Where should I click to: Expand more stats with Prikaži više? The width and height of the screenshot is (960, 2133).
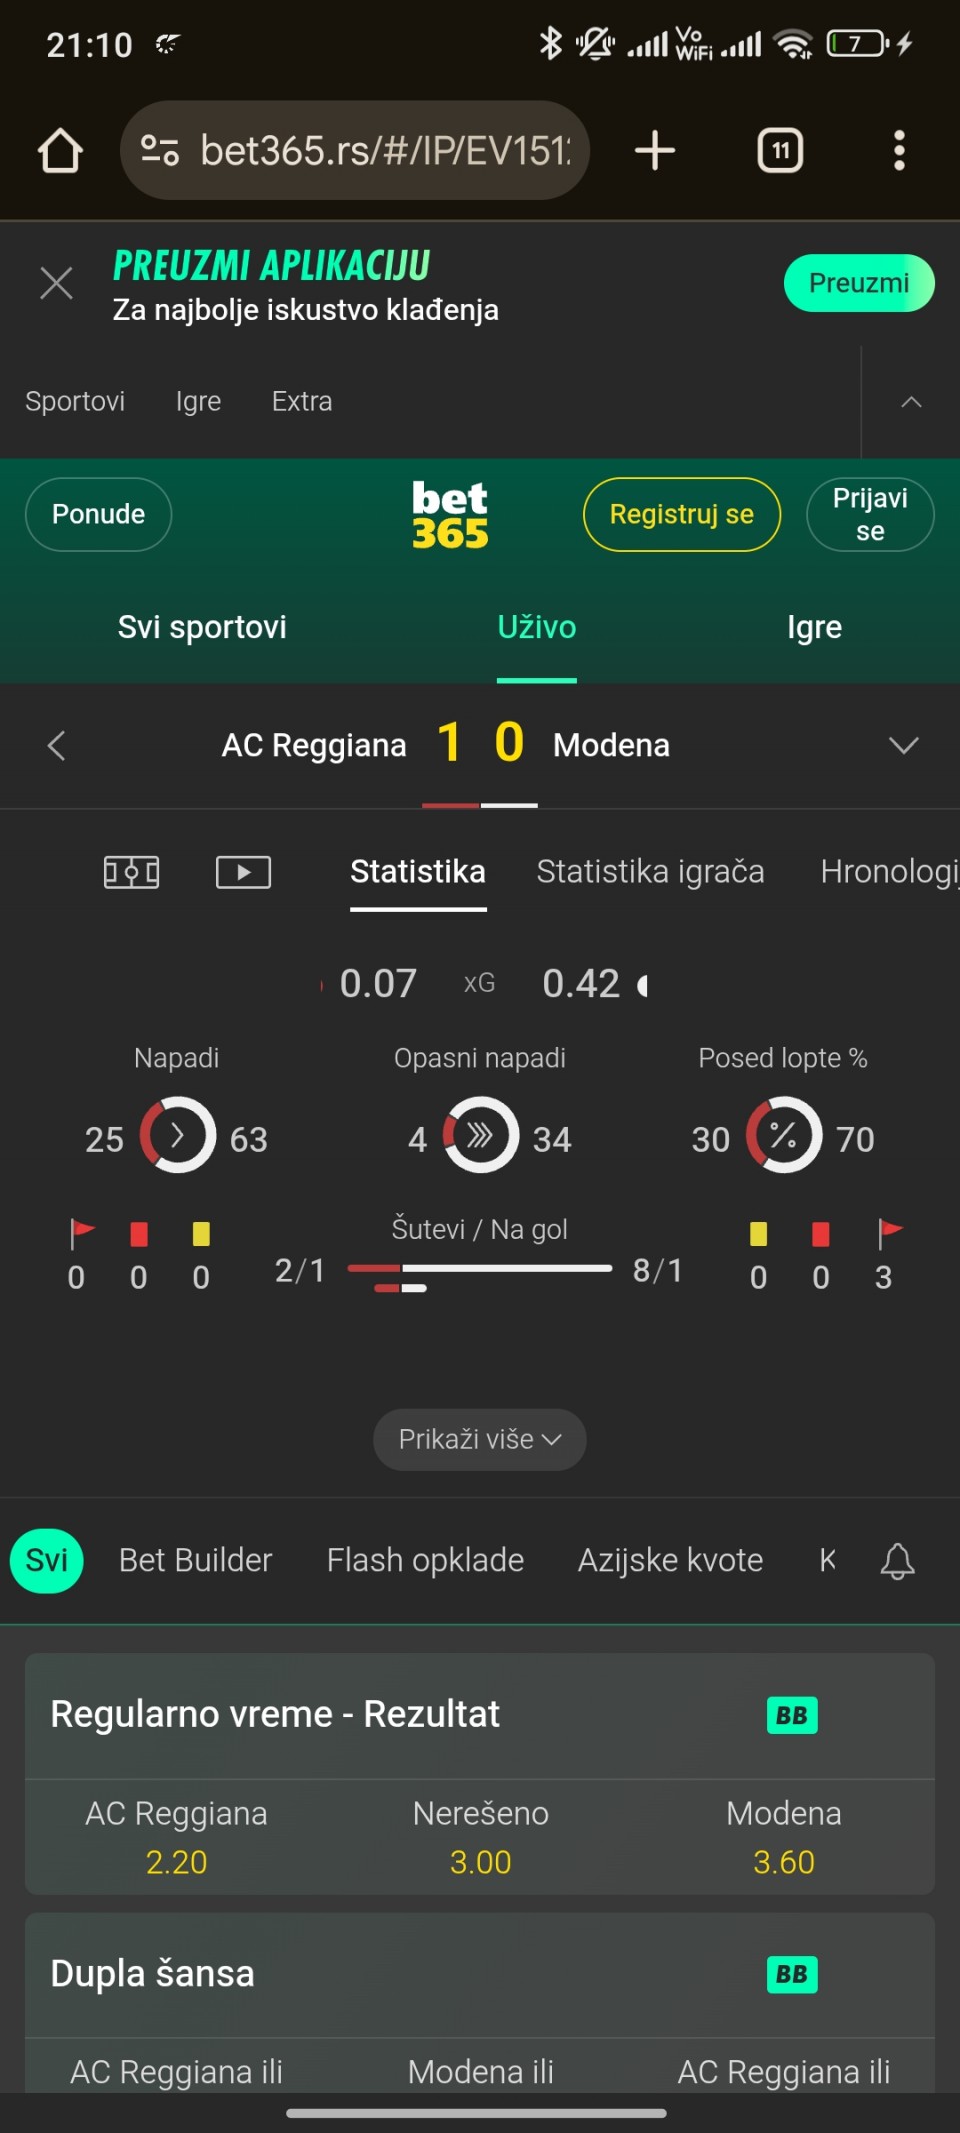point(480,1439)
